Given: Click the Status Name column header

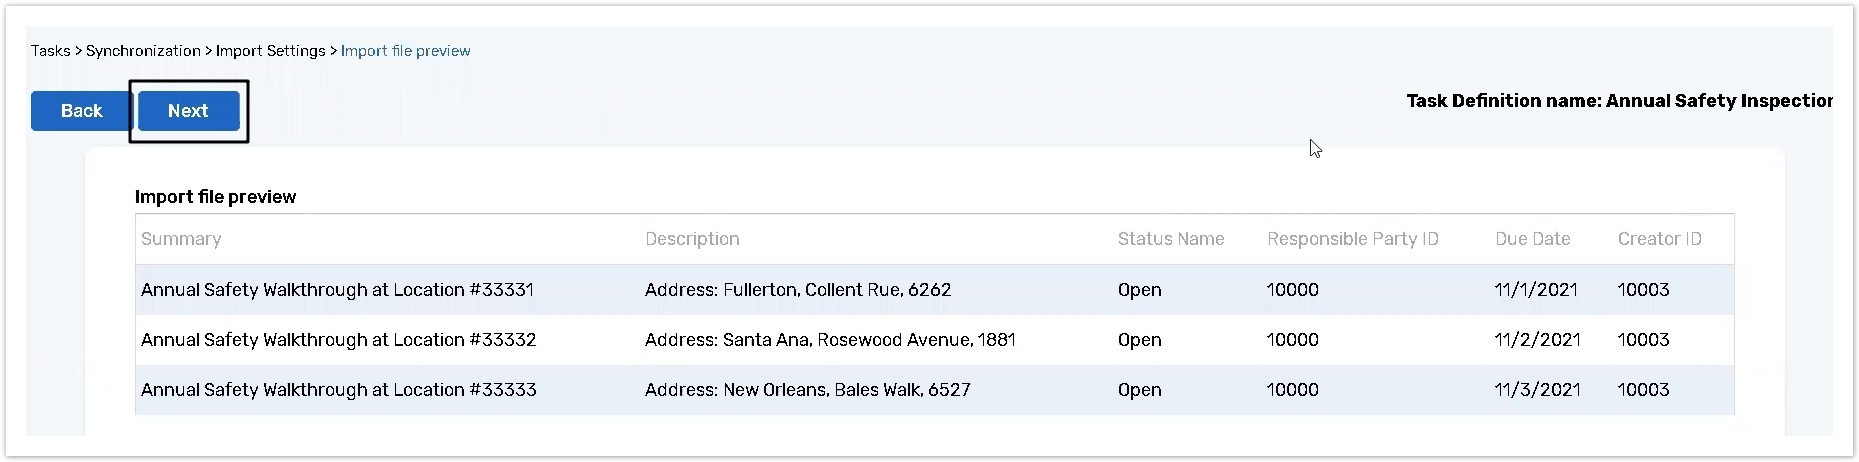Looking at the screenshot, I should (1170, 239).
